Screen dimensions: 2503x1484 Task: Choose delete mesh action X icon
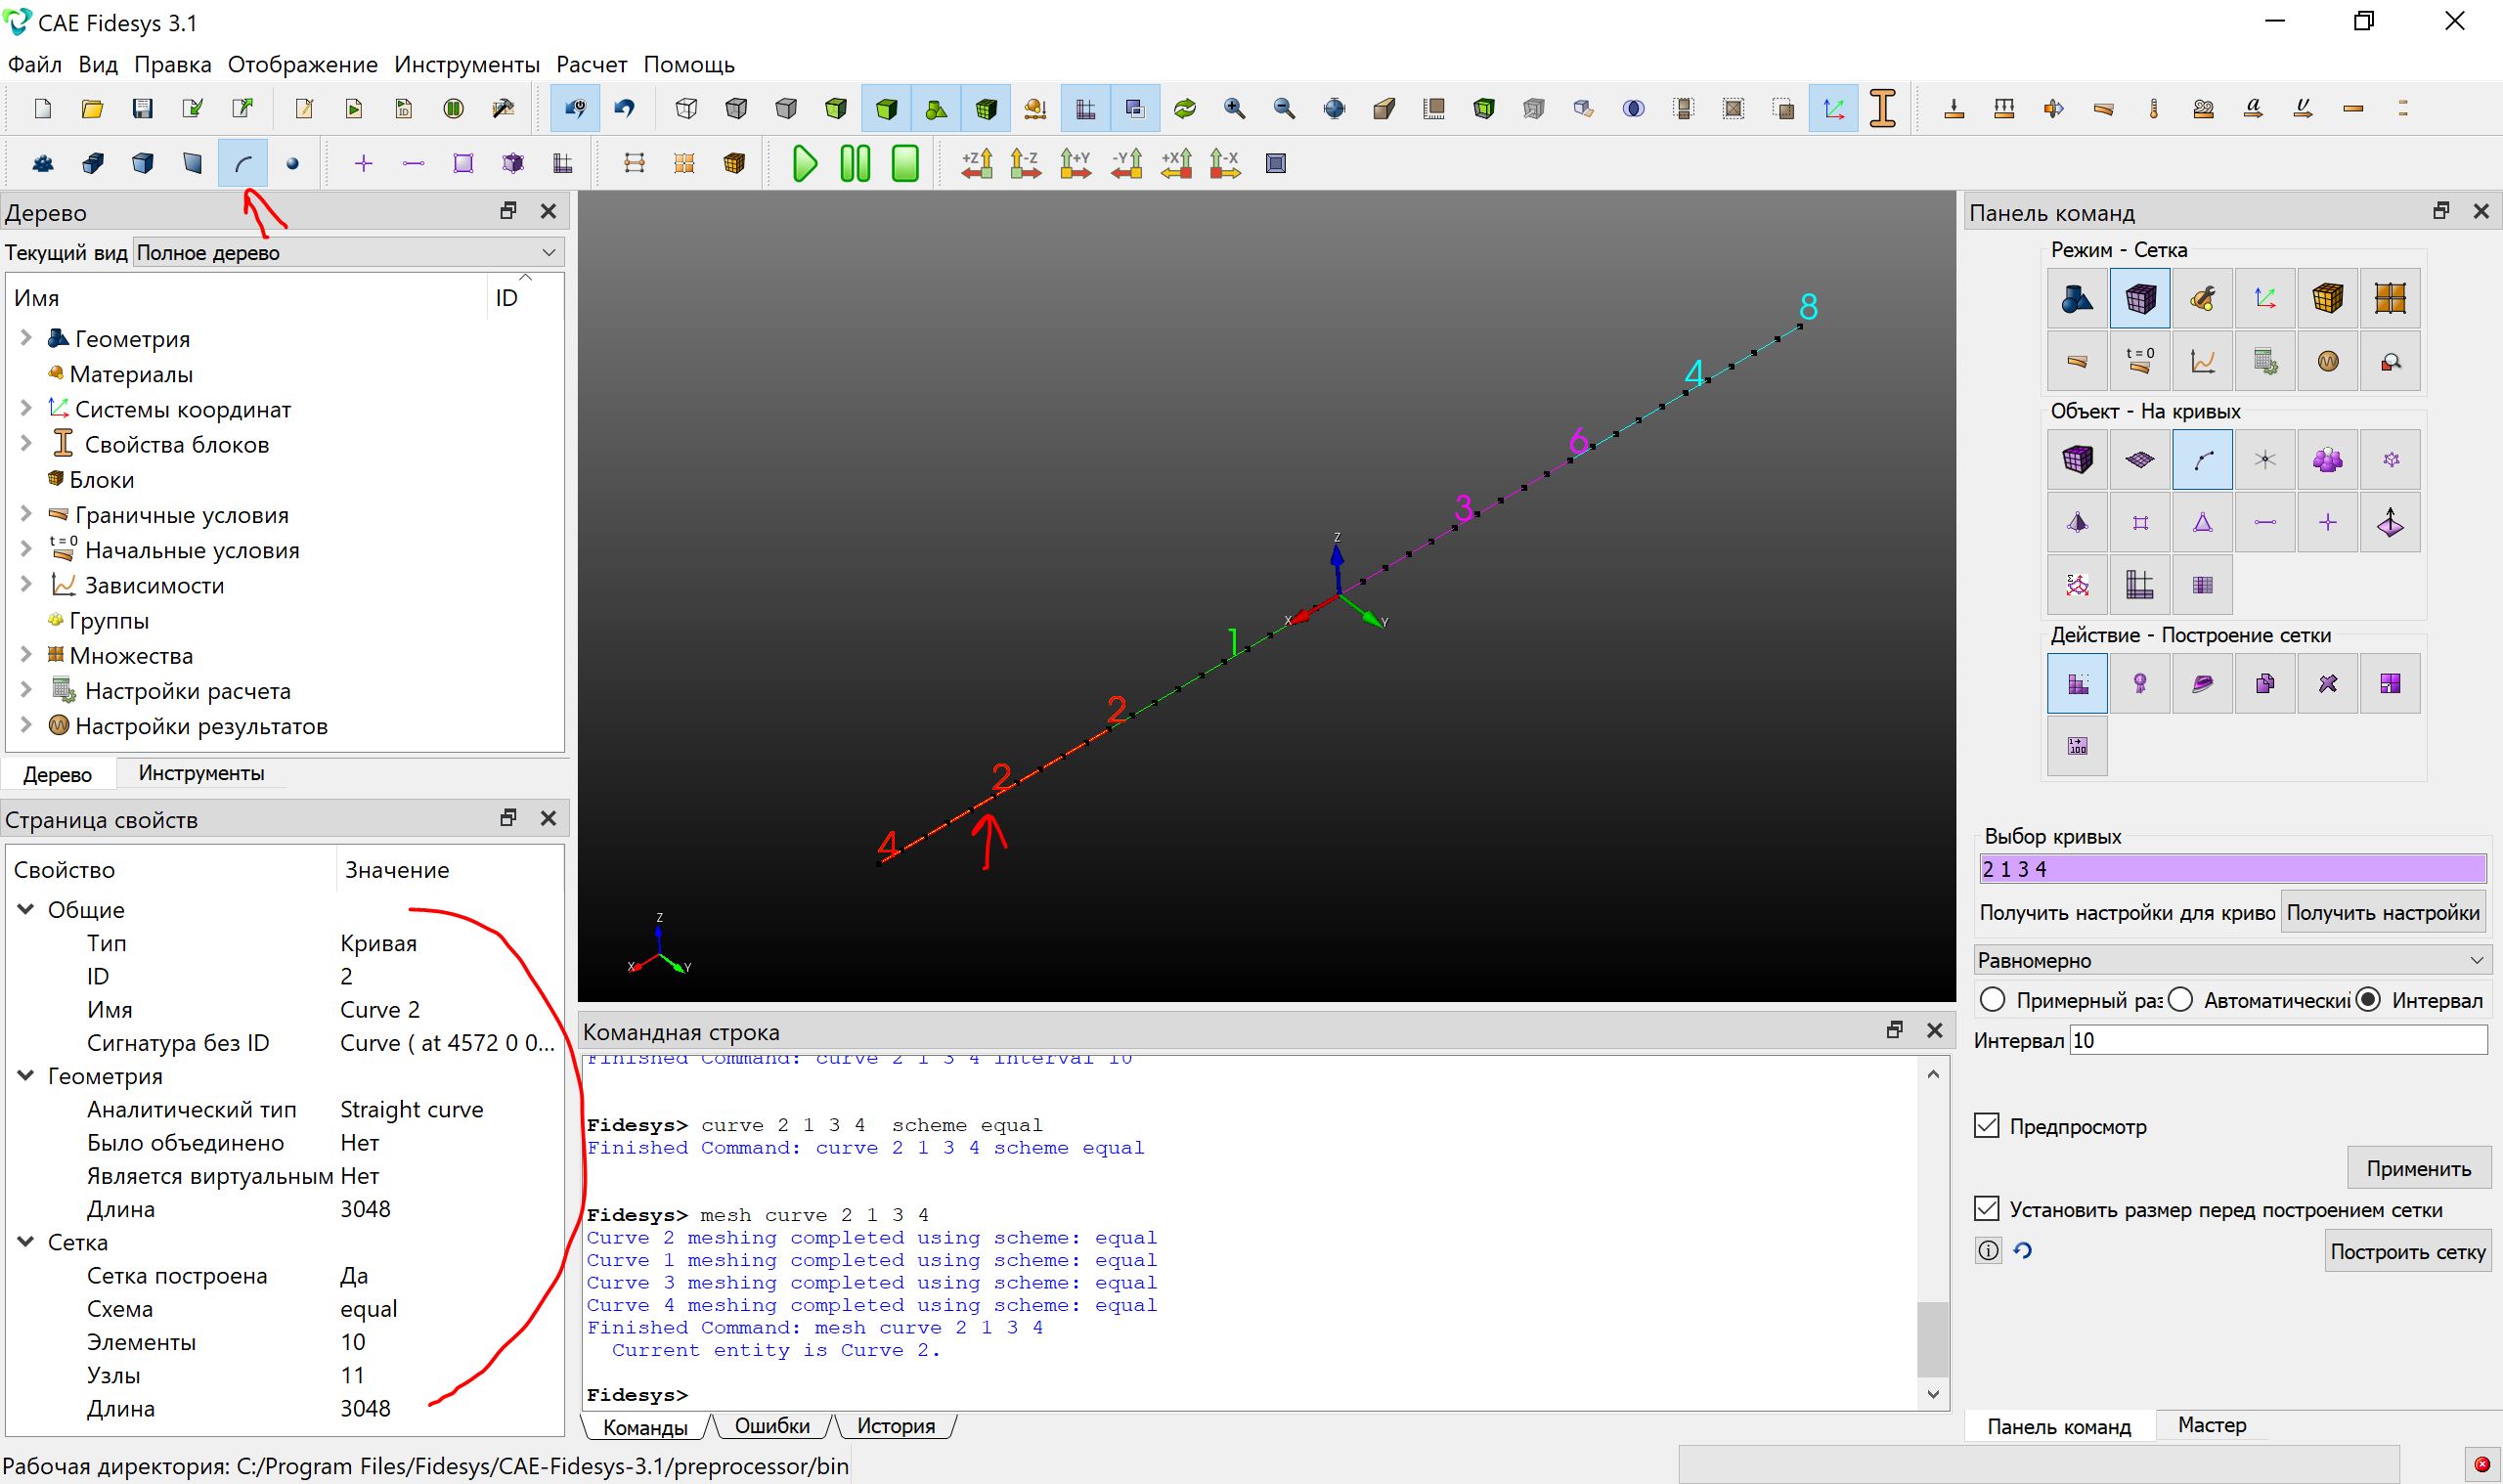2327,684
